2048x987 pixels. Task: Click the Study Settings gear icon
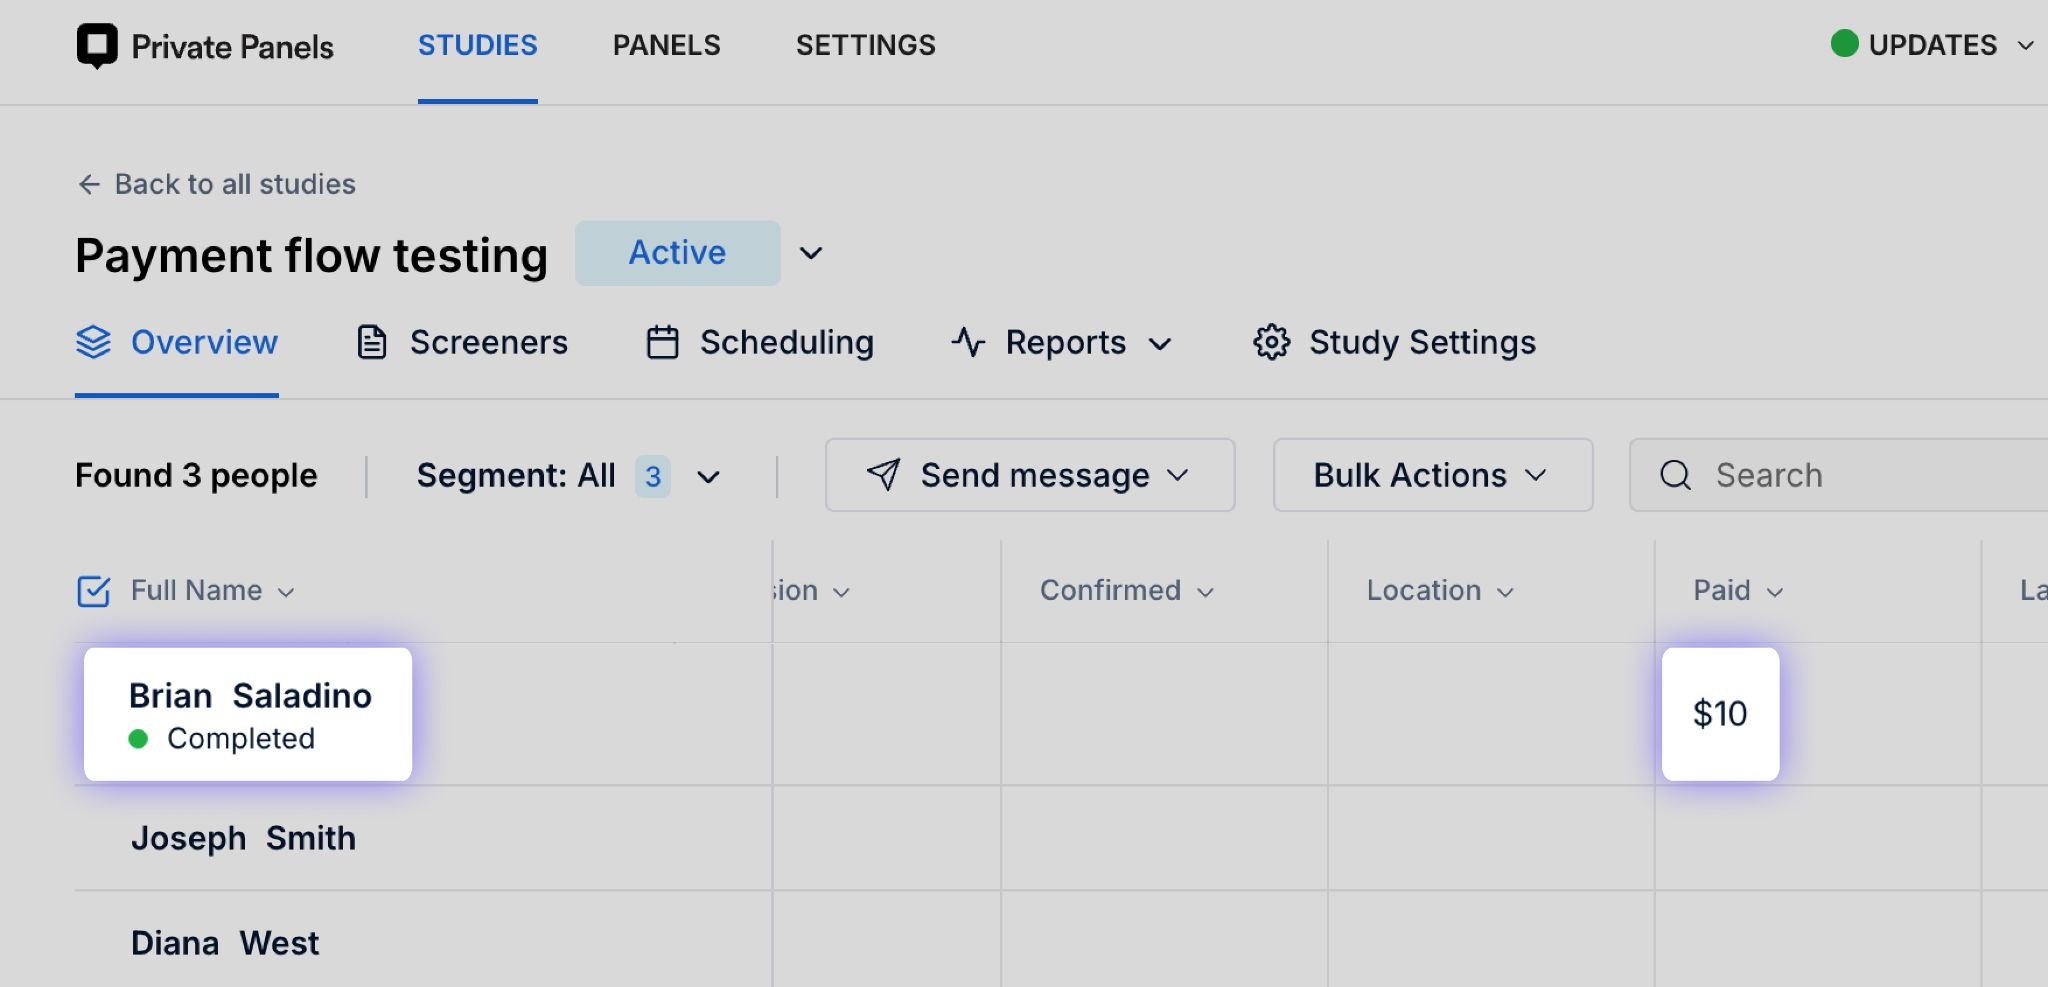1271,342
